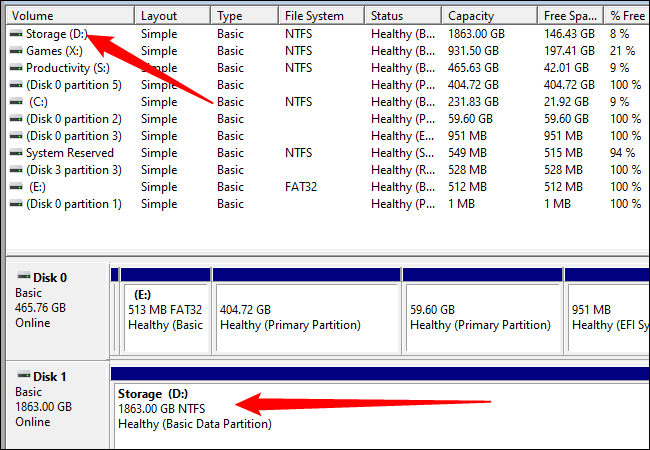Select the (C:) volume name
The width and height of the screenshot is (650, 450).
coord(38,102)
